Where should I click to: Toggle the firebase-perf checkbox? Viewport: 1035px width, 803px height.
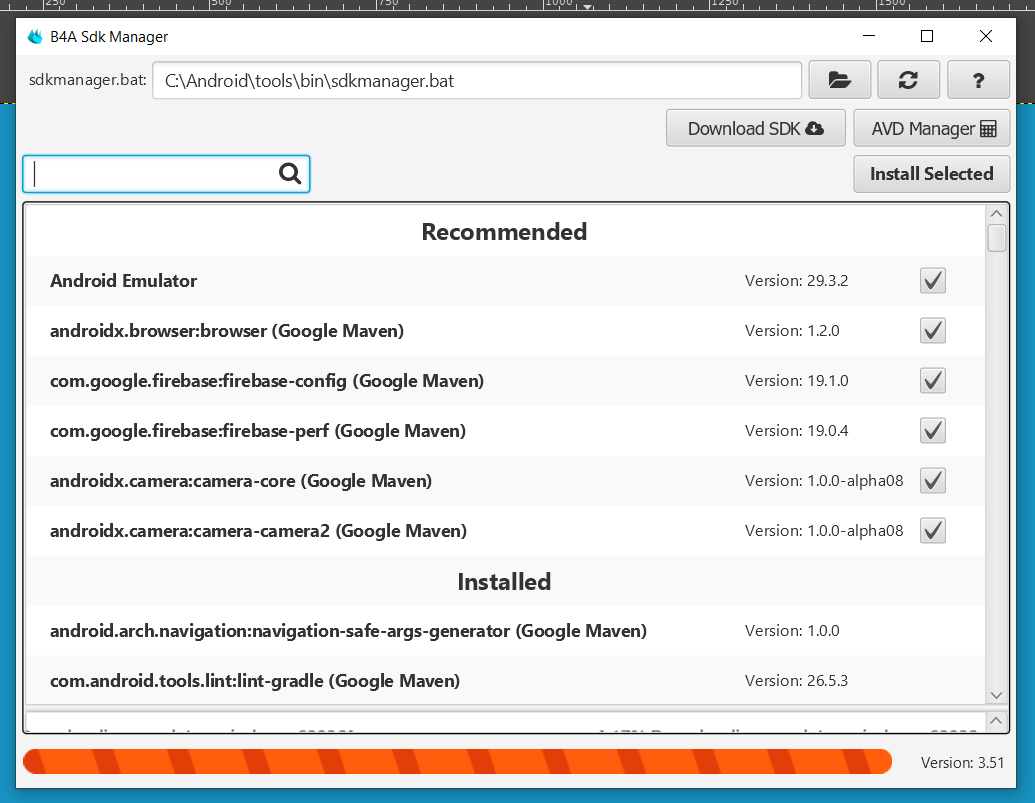click(x=933, y=431)
